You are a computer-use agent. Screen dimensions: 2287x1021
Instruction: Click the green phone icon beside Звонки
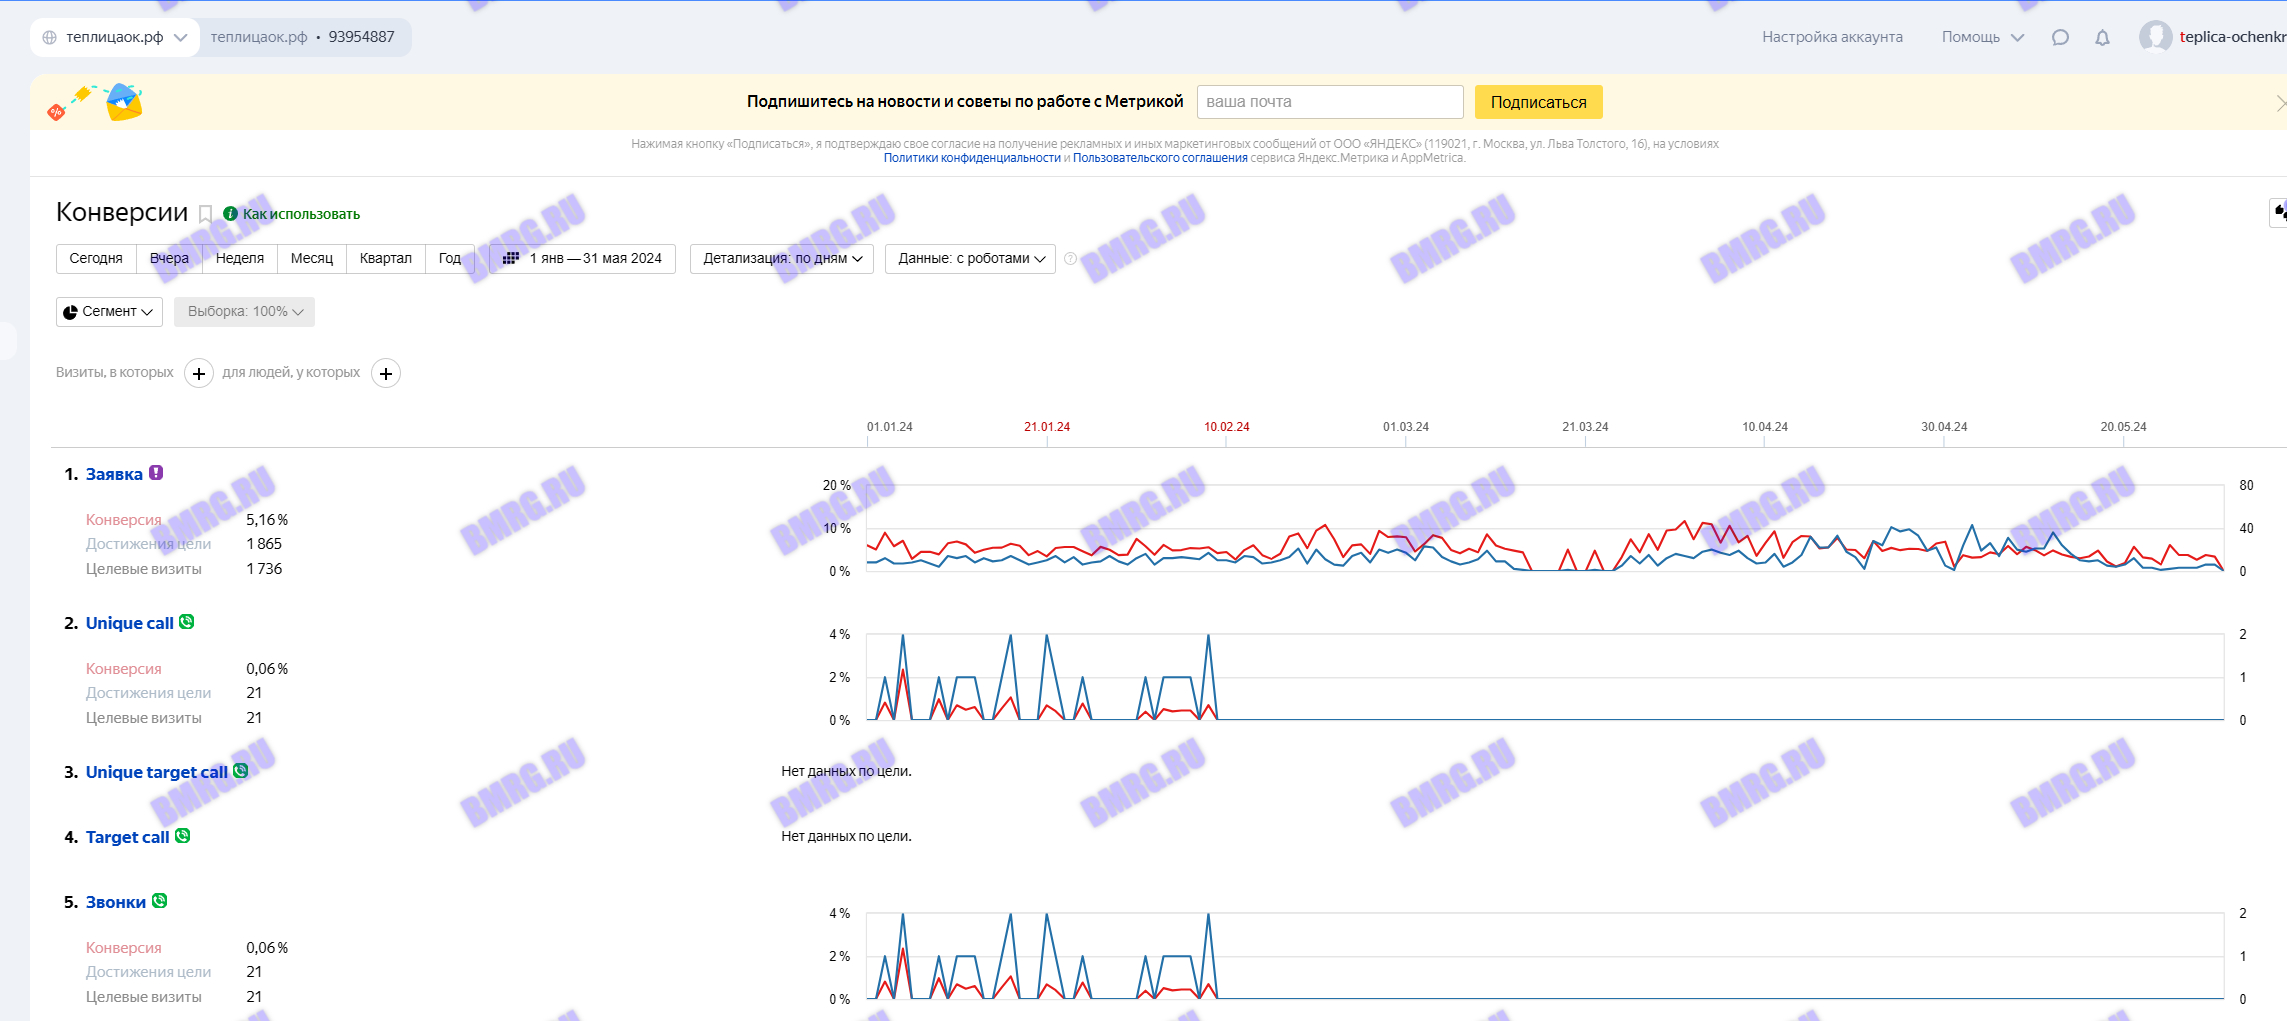159,901
